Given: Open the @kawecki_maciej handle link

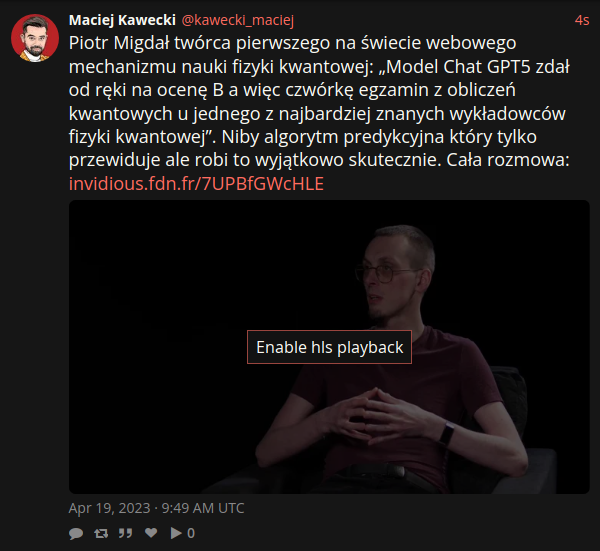Looking at the screenshot, I should [238, 20].
